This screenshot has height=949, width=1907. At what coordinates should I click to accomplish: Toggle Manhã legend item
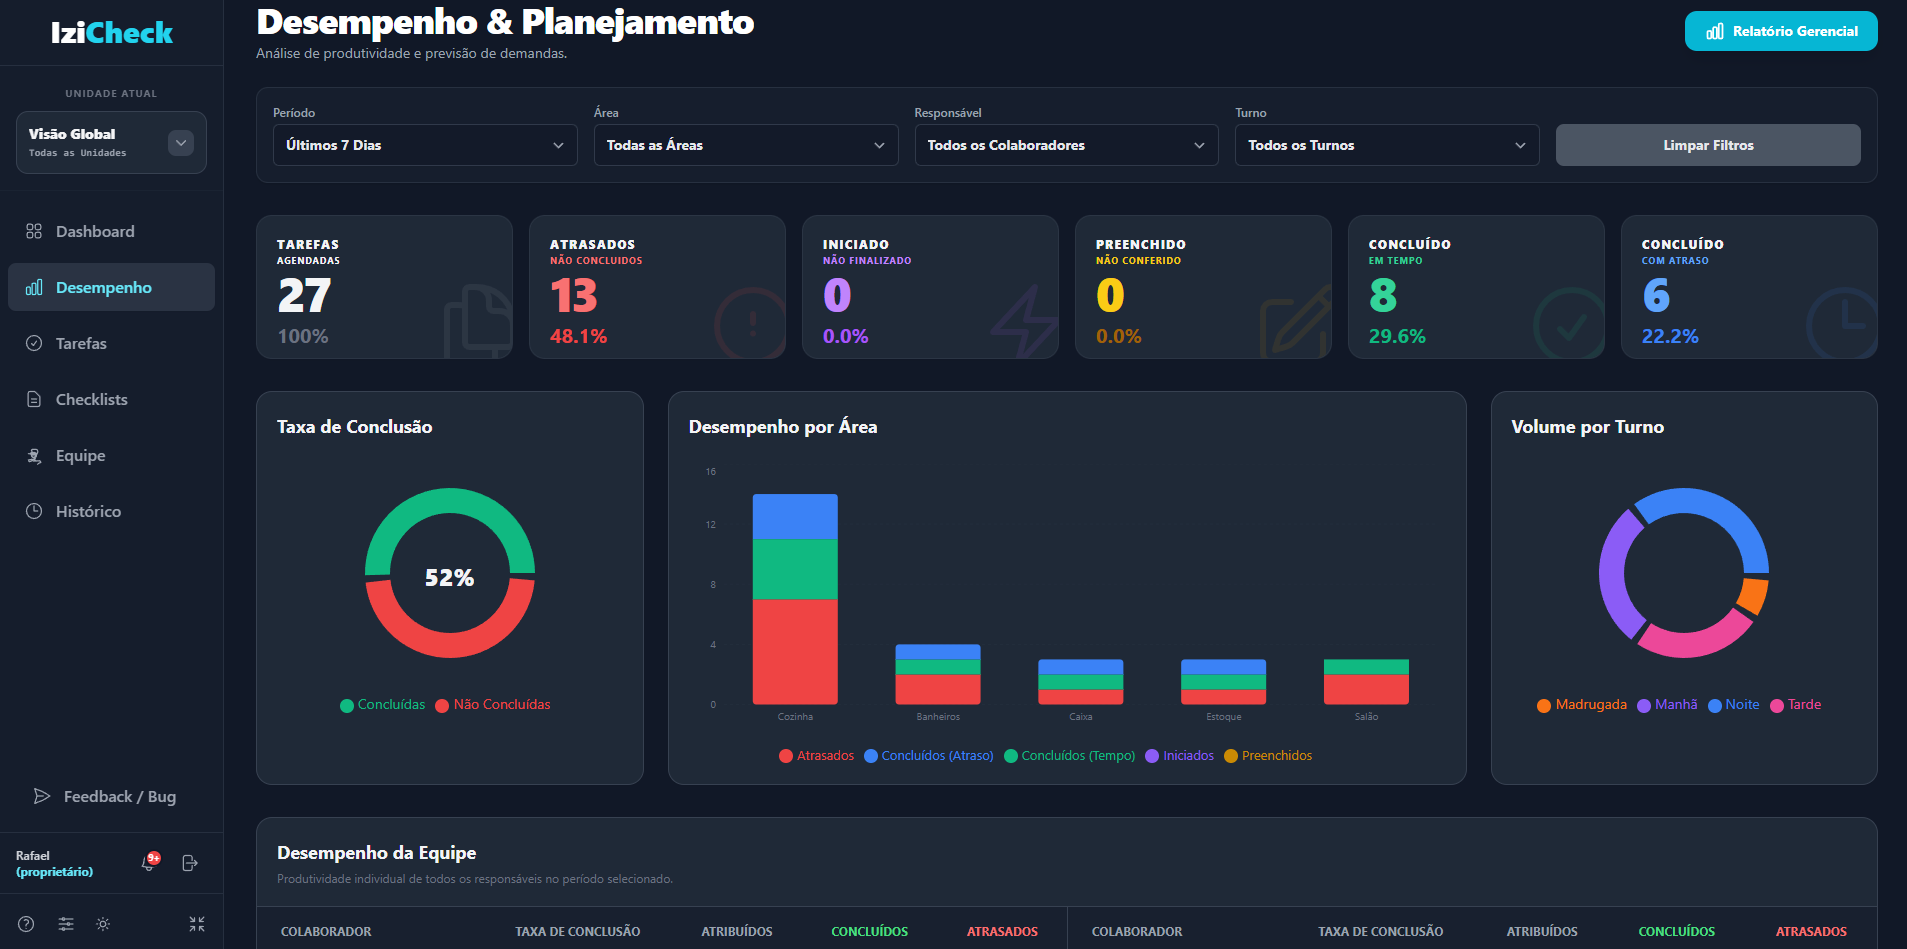point(1667,705)
